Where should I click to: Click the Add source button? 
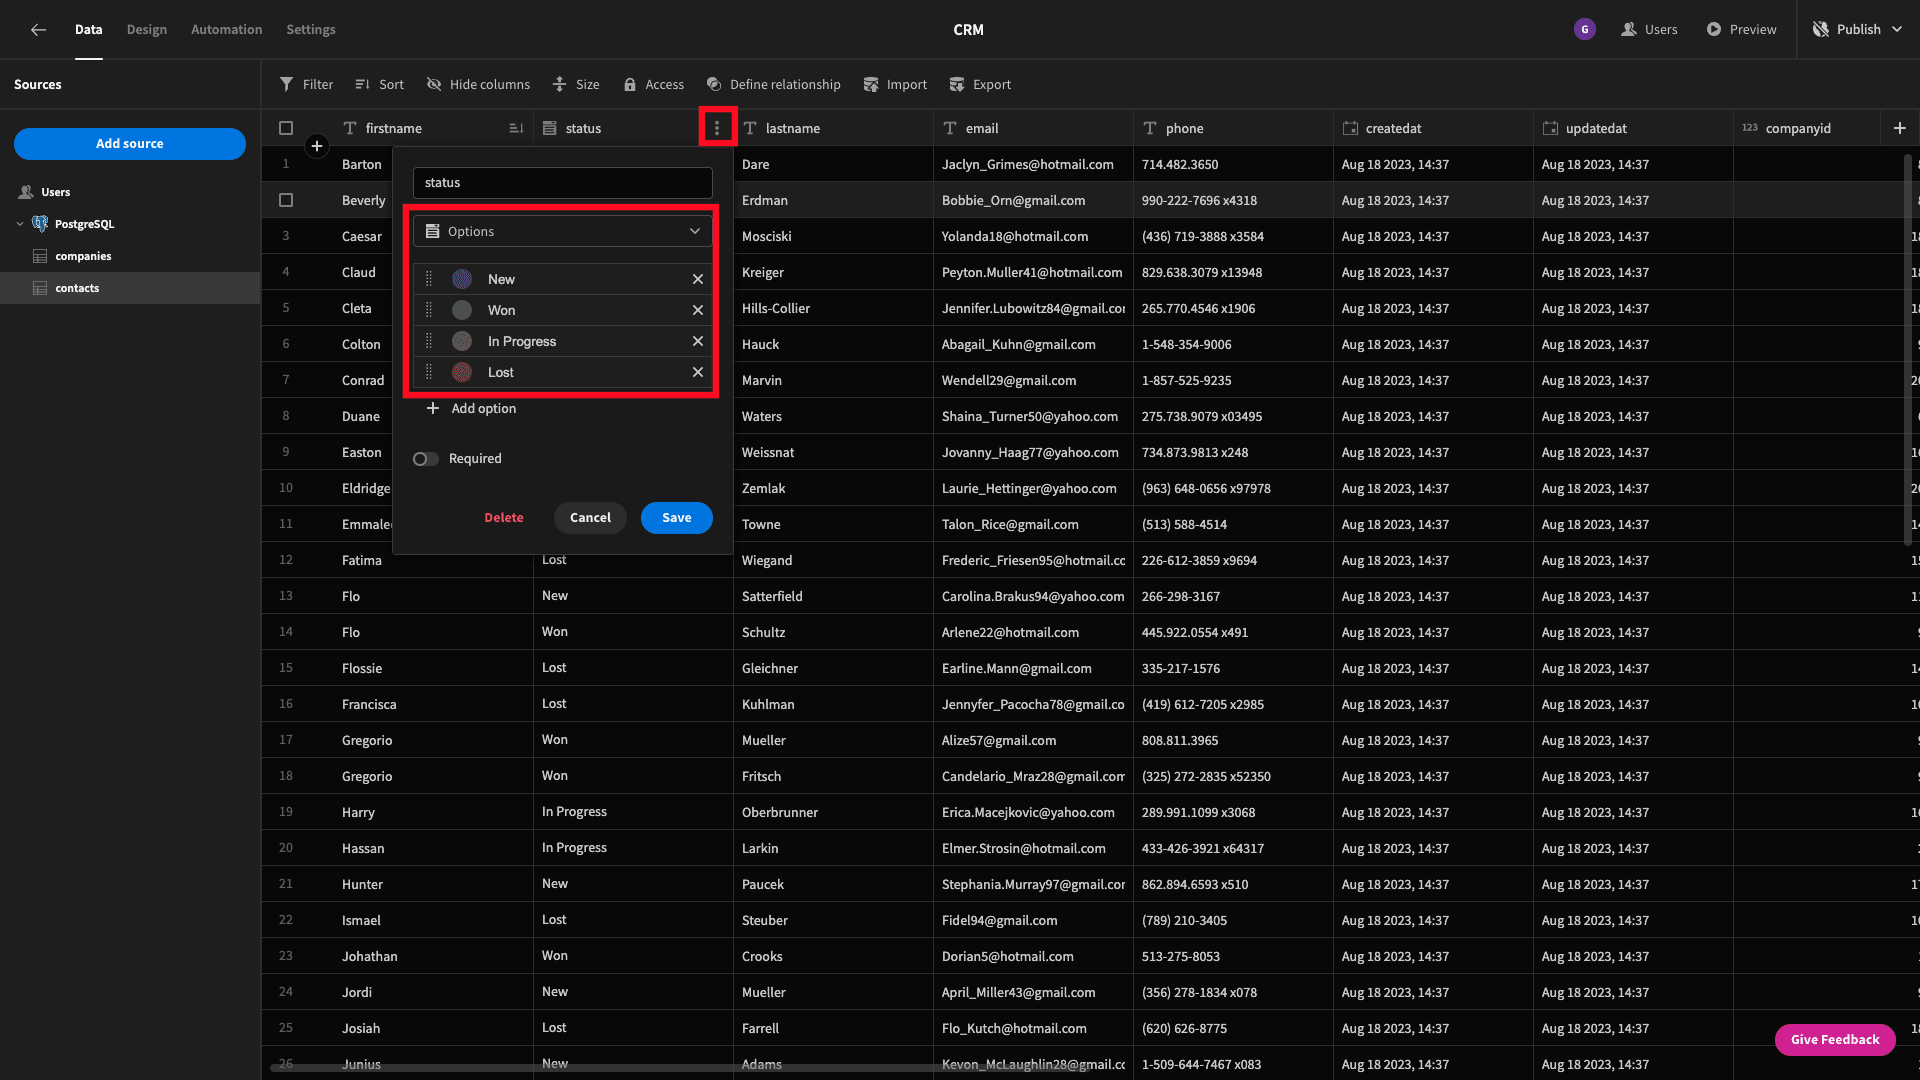(x=130, y=144)
